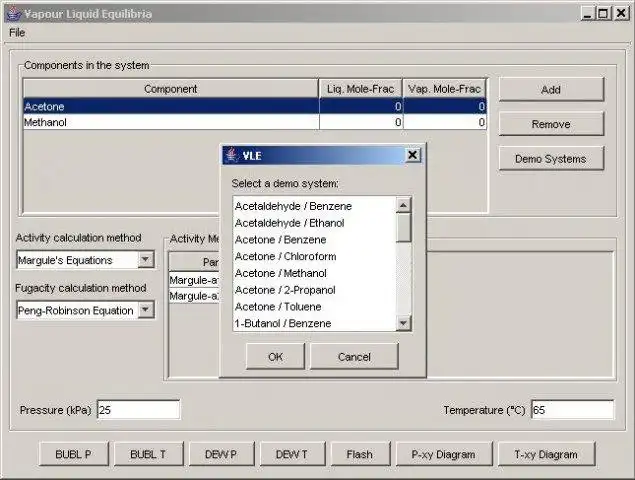Confirm selection with the OK button

pyautogui.click(x=275, y=356)
